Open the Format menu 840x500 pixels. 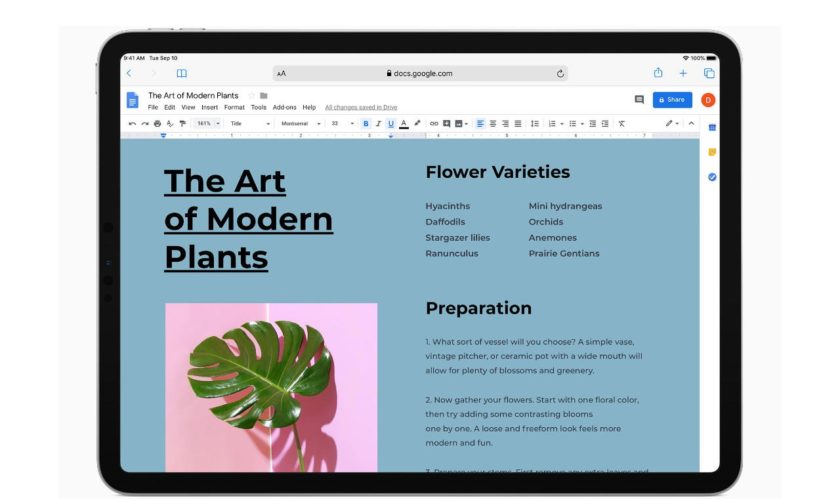click(234, 107)
